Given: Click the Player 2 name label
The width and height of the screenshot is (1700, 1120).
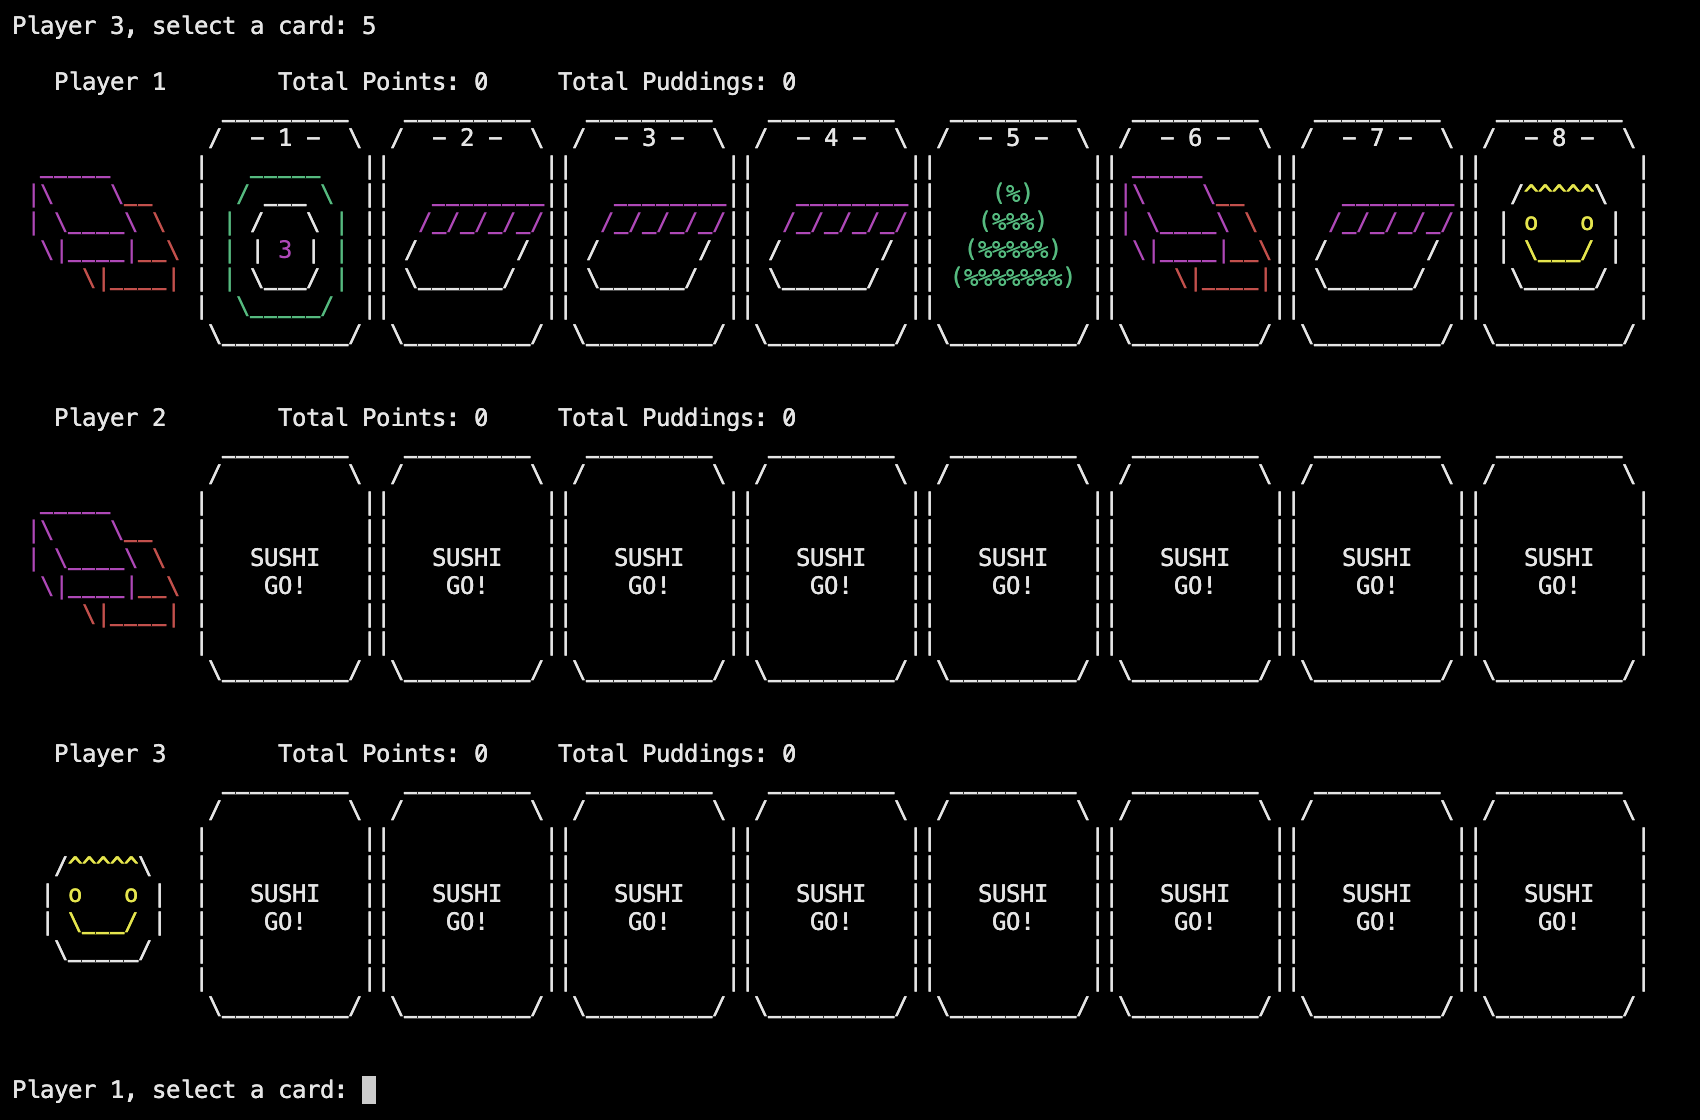Looking at the screenshot, I should click(110, 418).
